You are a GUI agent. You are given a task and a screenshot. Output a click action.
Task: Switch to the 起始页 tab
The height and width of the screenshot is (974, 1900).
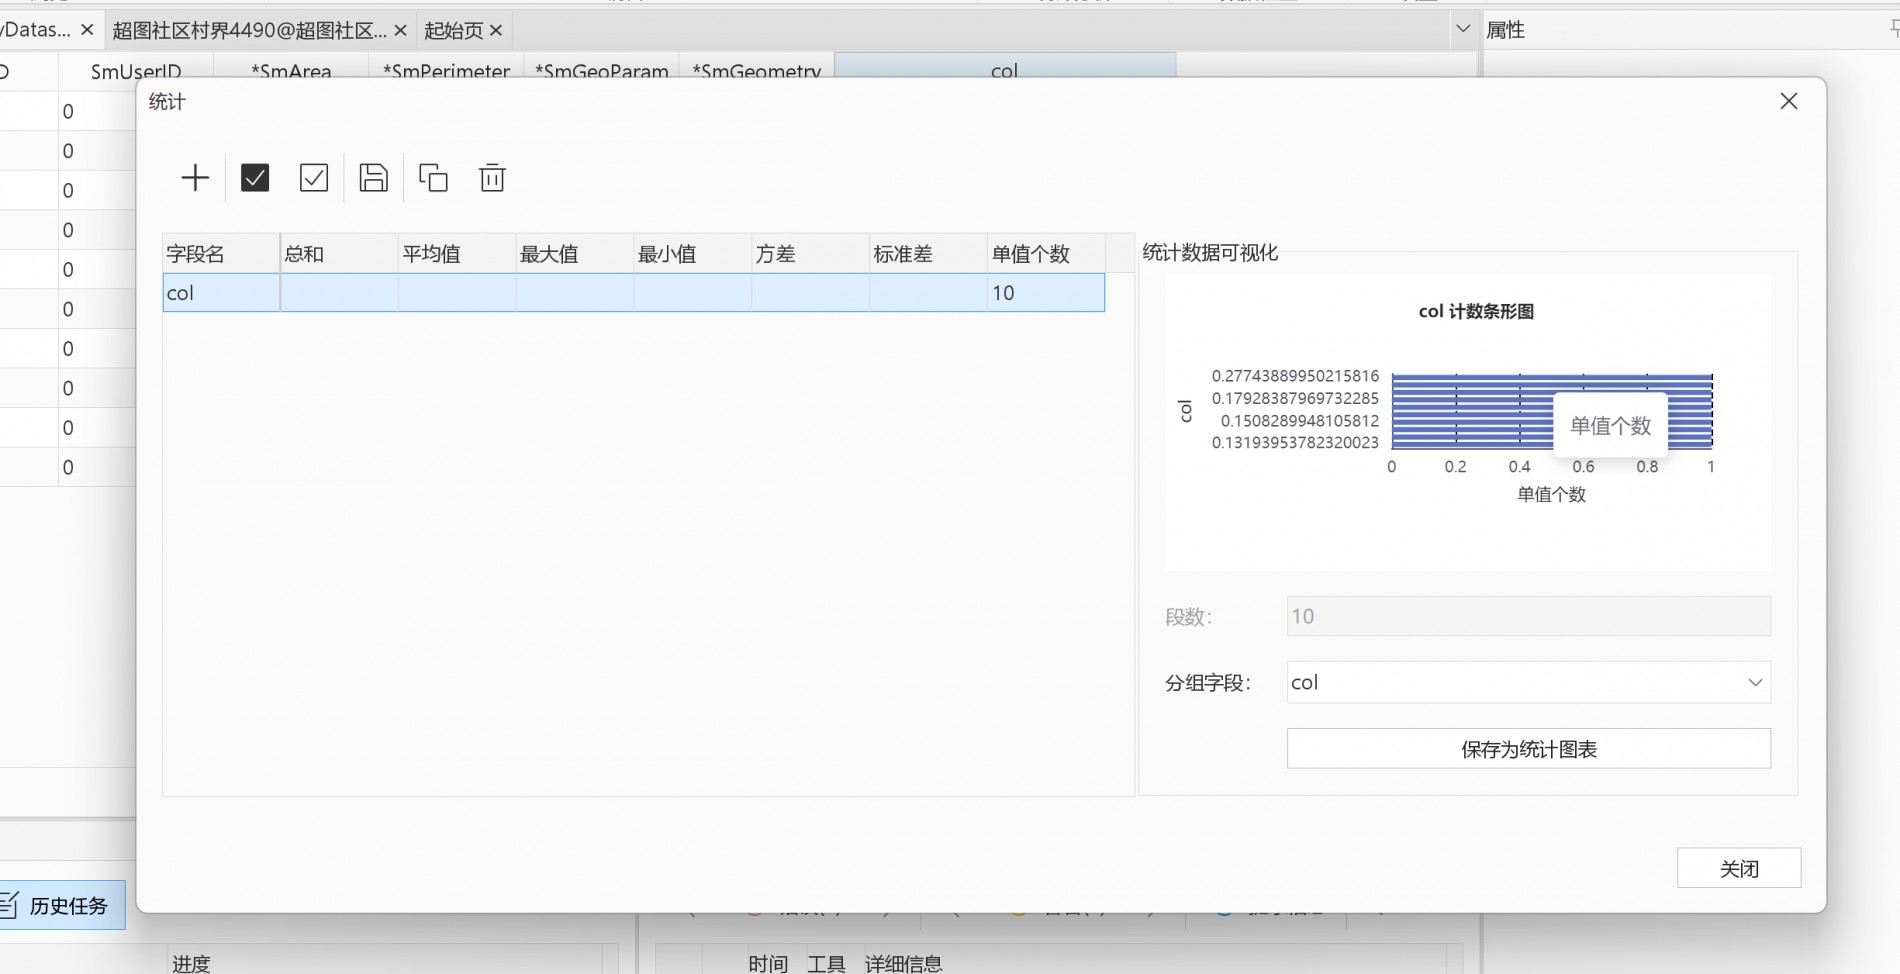pos(453,30)
